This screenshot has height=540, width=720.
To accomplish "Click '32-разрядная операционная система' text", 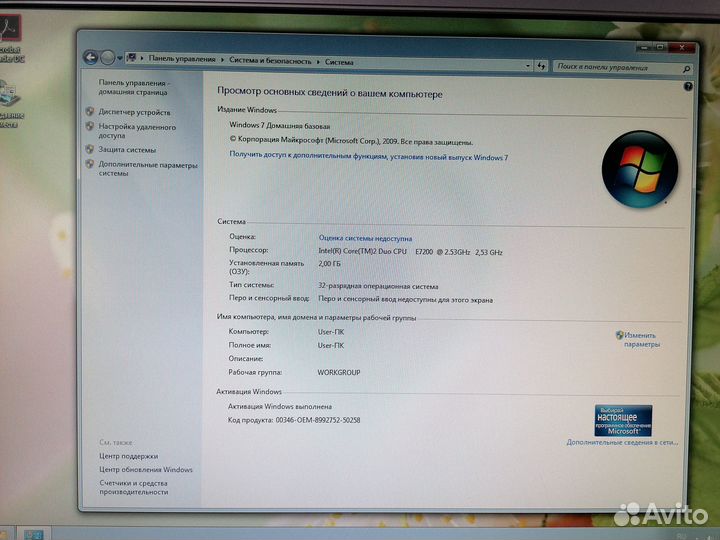I will (378, 286).
